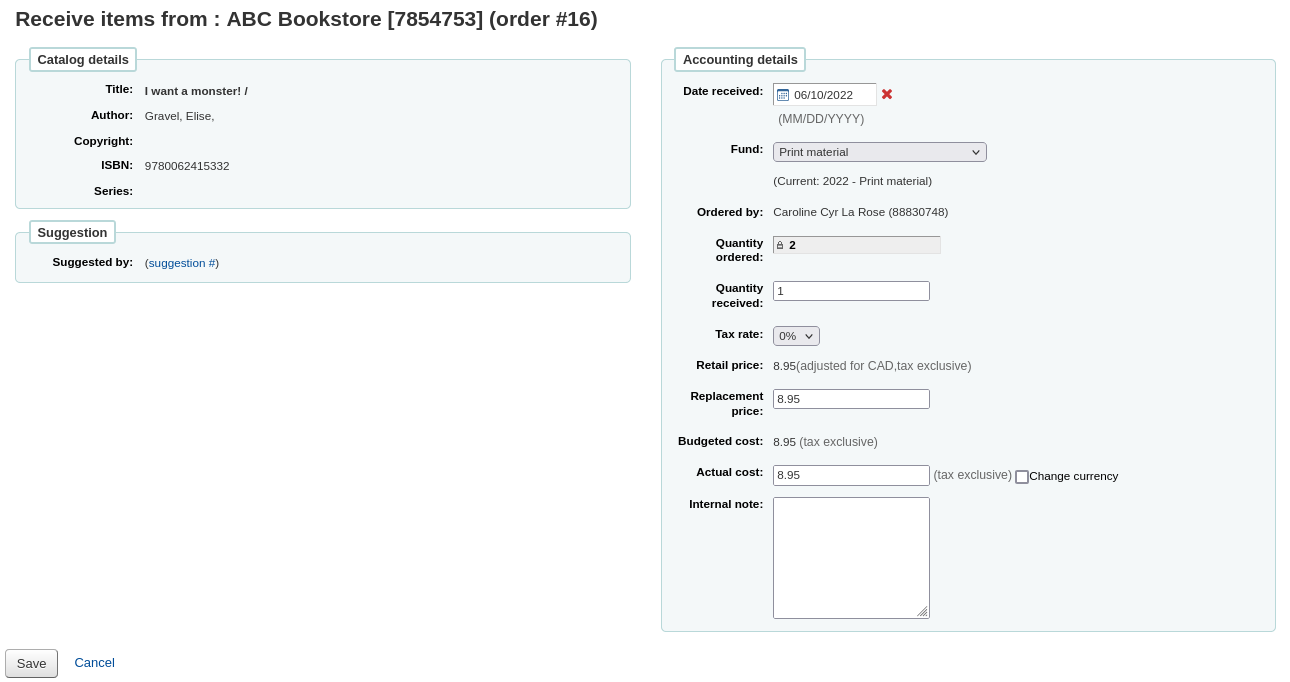This screenshot has height=682, width=1290.
Task: Click the Actual cost input field
Action: pyautogui.click(x=851, y=475)
